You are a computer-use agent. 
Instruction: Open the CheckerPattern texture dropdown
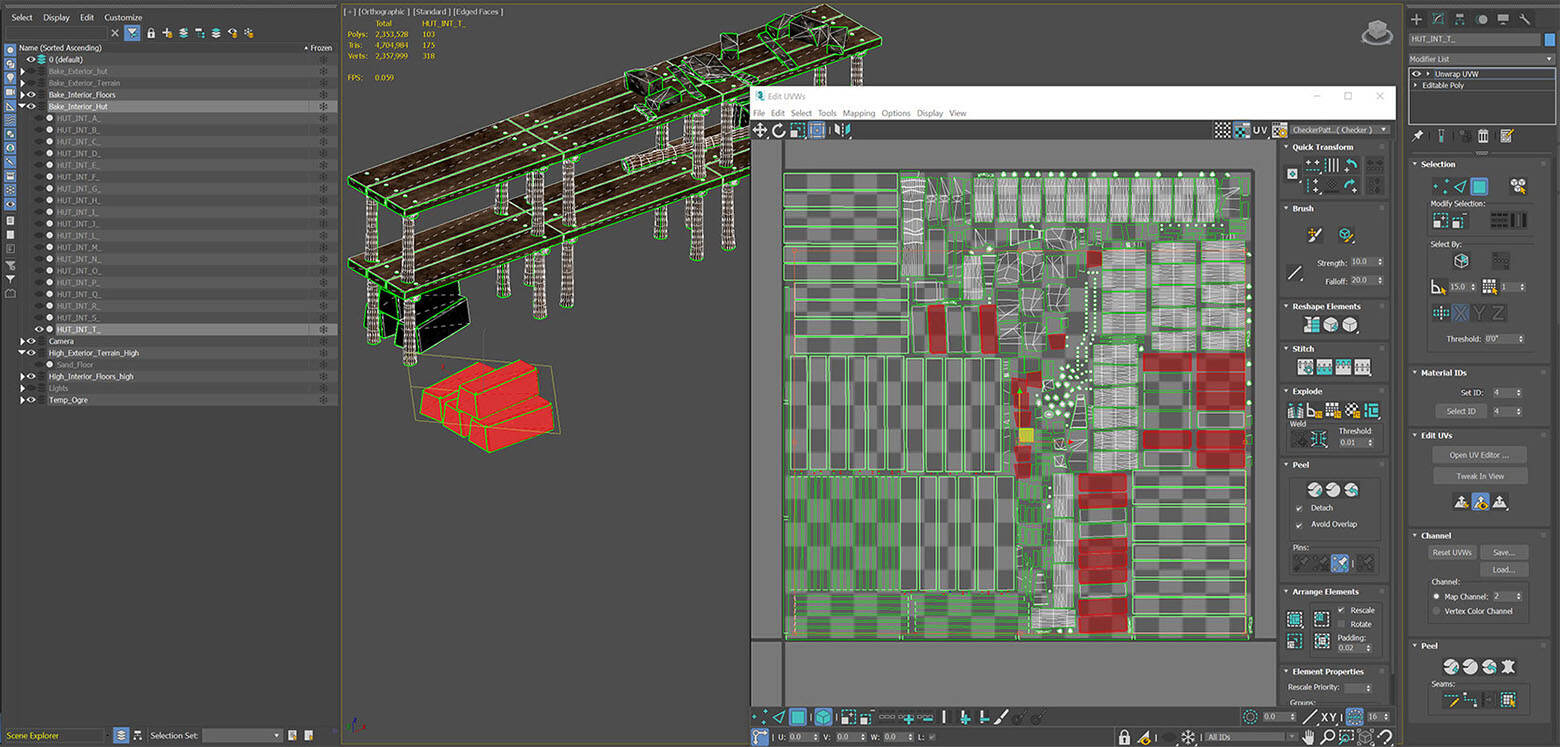point(1340,130)
